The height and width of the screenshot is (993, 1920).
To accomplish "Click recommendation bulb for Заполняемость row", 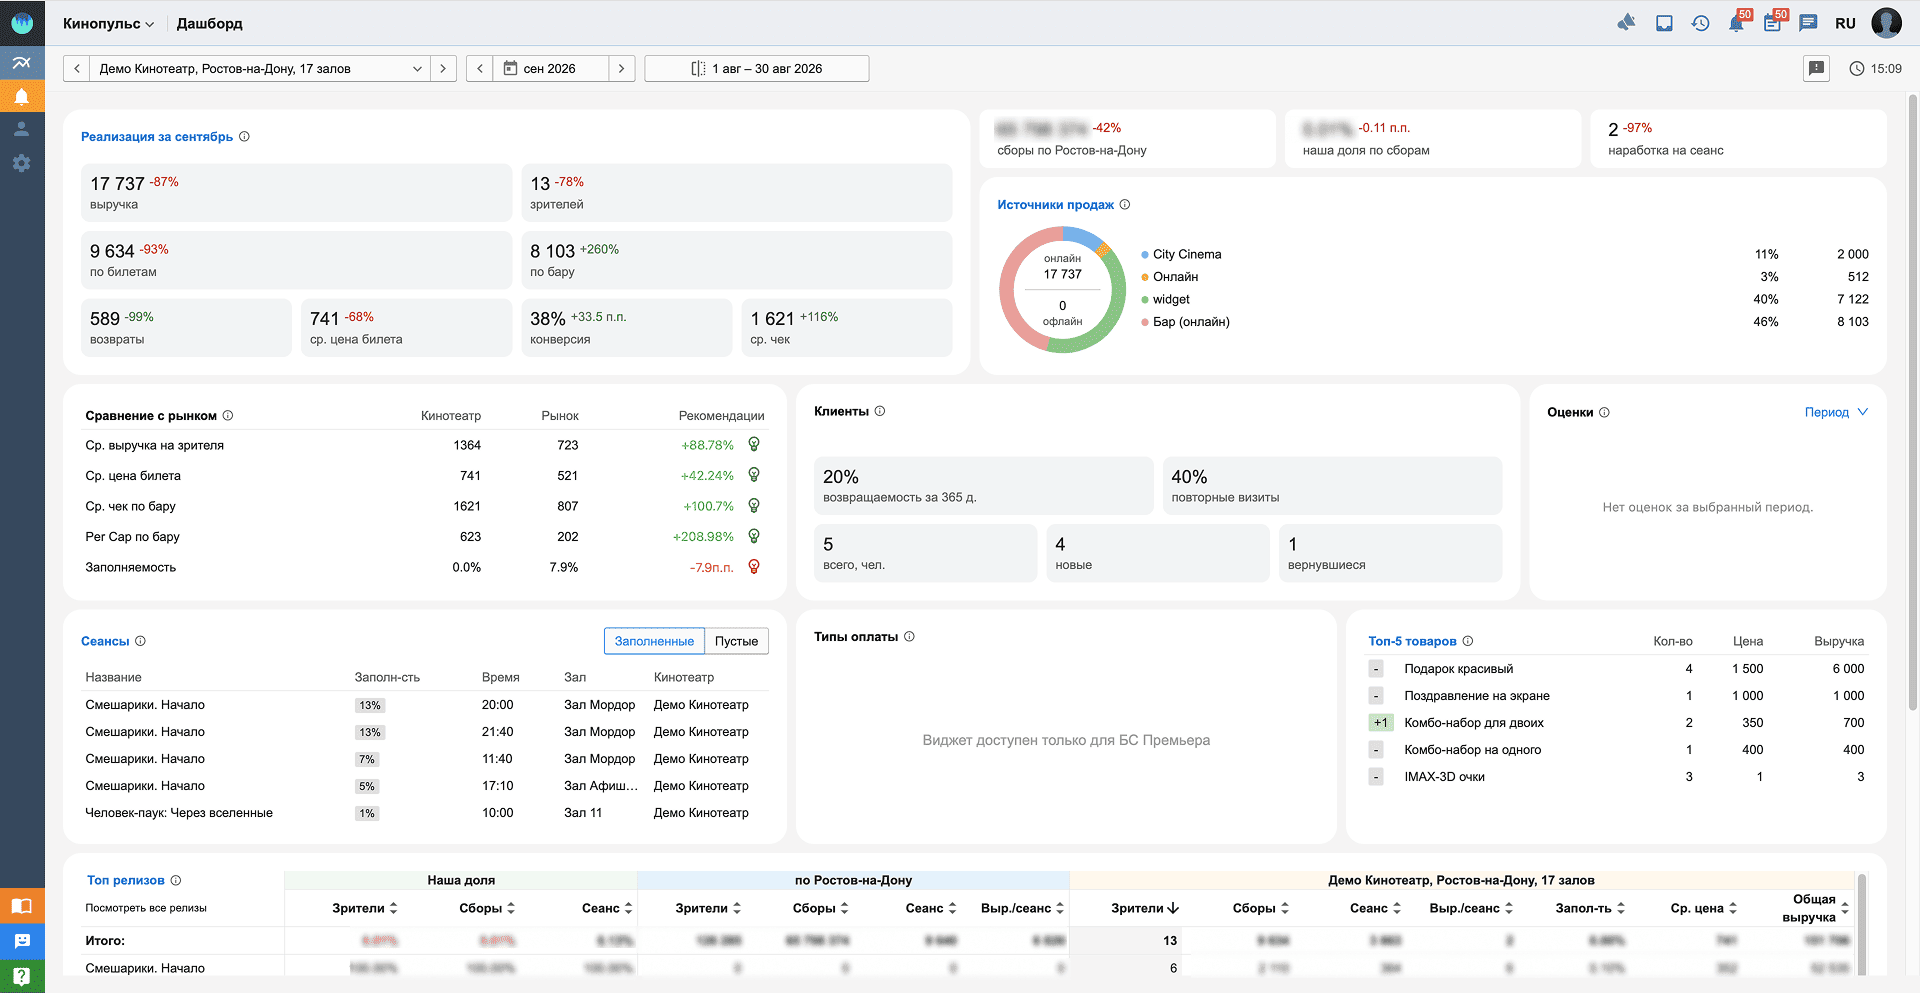I will (754, 567).
